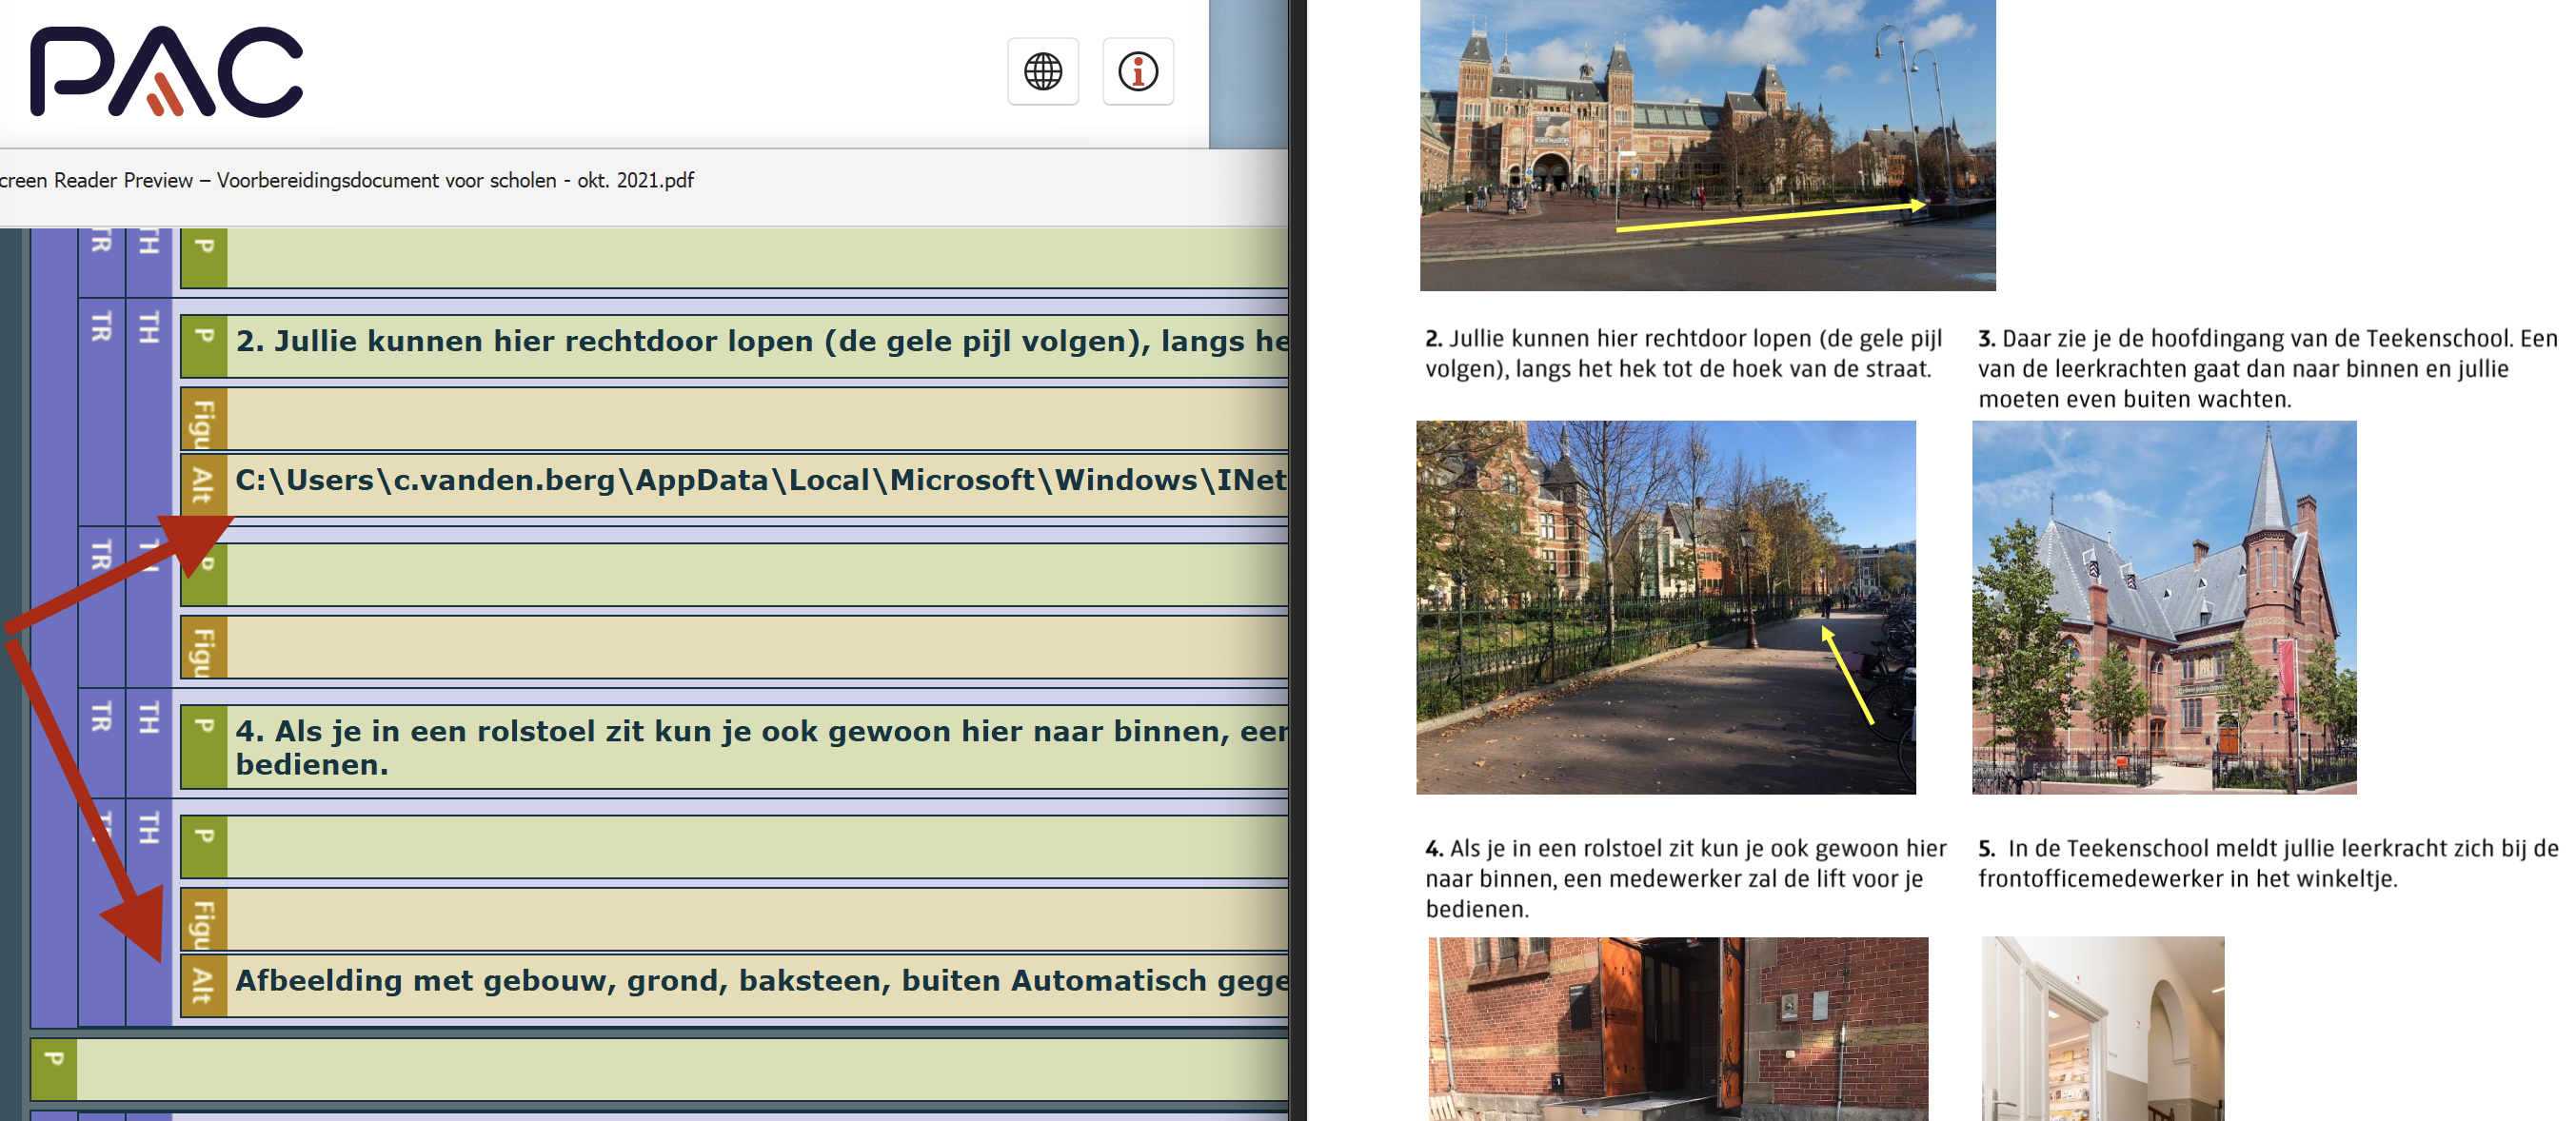This screenshot has height=1121, width=2576.
Task: Click the Figure tag above C:\Users alt
Action: tap(204, 420)
